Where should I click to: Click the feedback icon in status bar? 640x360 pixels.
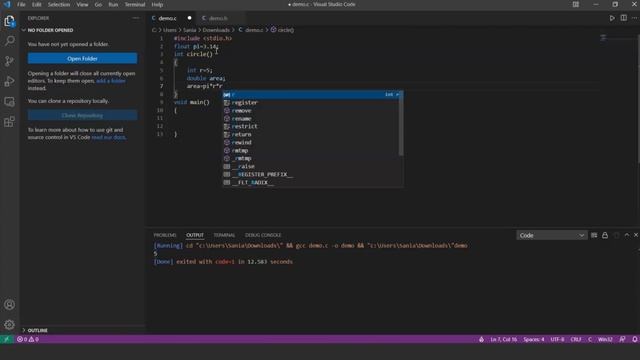[622, 339]
